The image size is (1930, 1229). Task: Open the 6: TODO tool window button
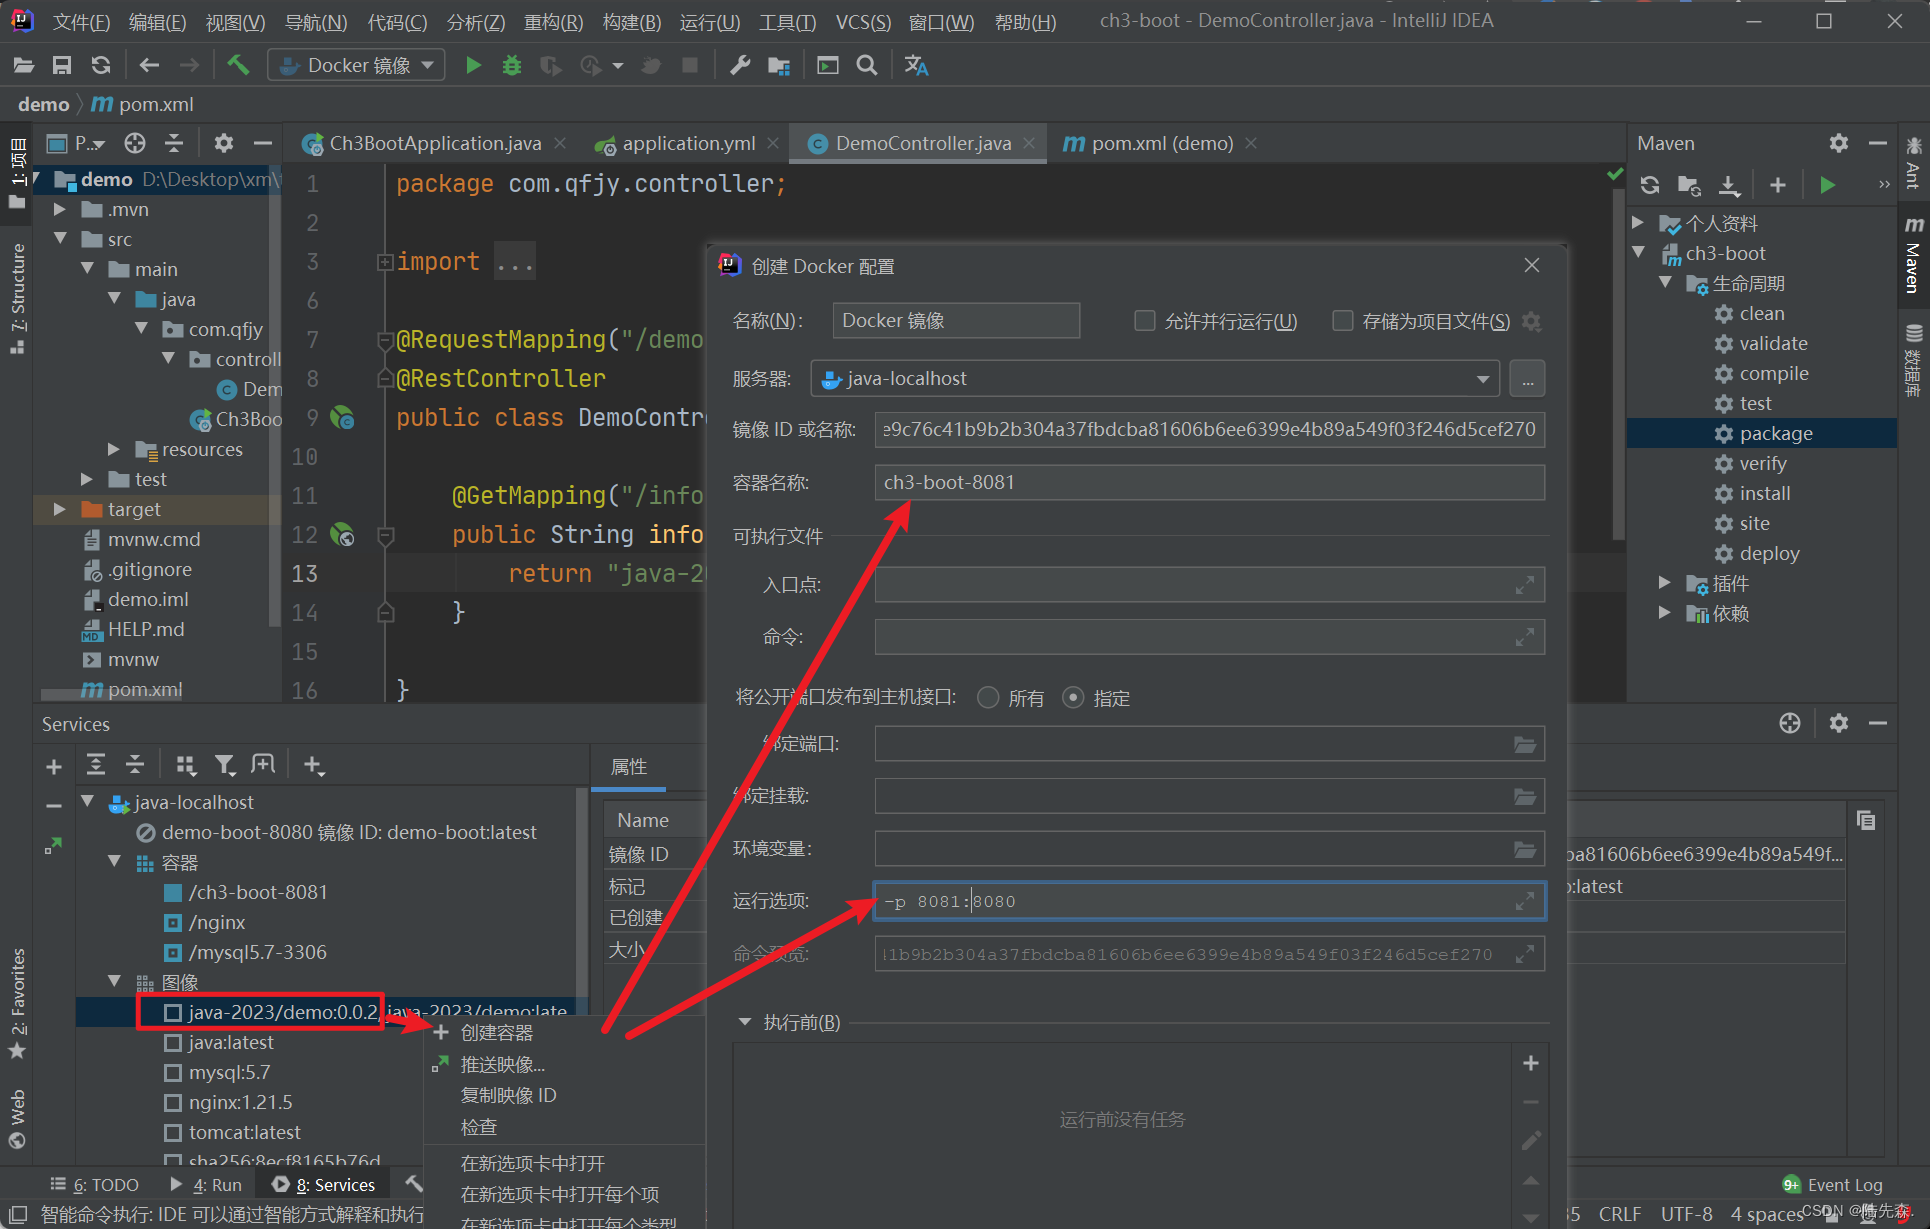[95, 1185]
